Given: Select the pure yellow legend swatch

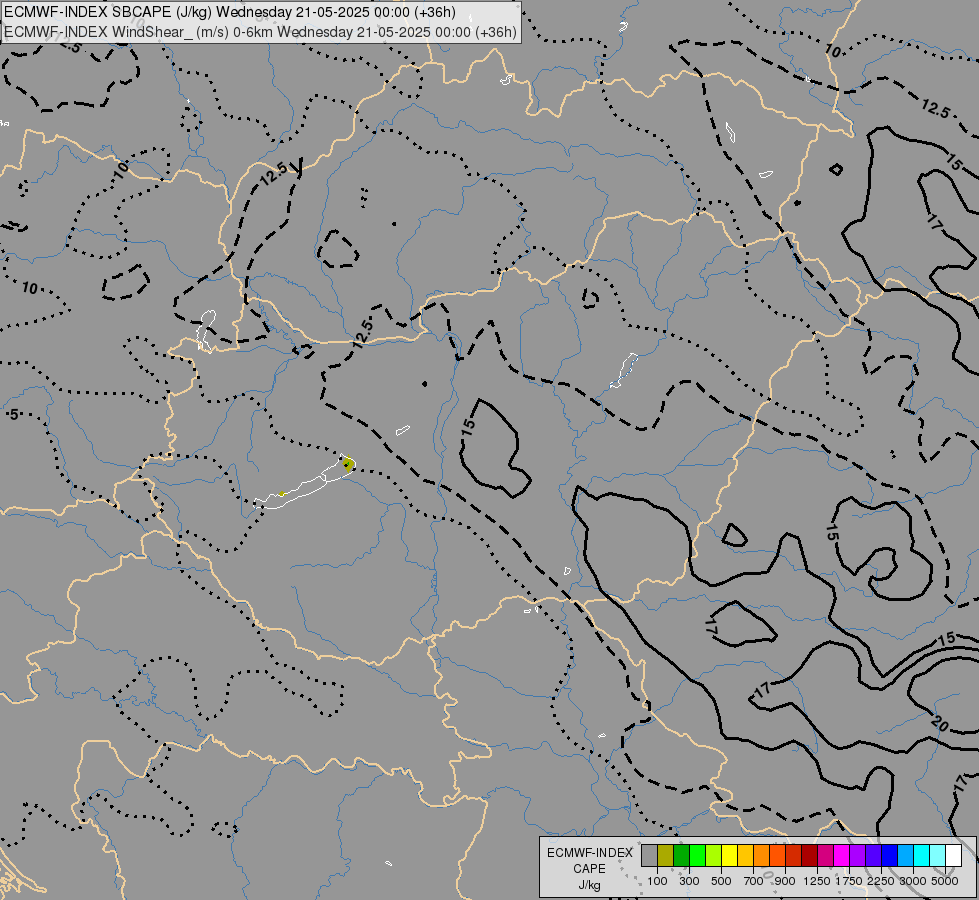Looking at the screenshot, I should pyautogui.click(x=729, y=855).
